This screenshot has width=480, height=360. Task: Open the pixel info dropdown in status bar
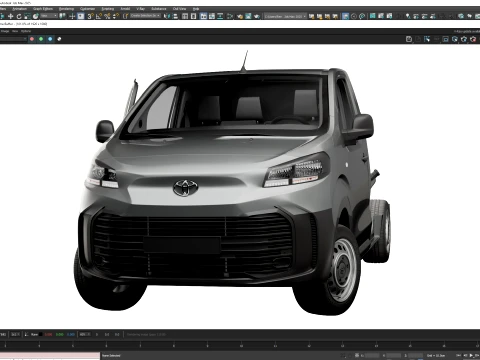pyautogui.click(x=85, y=334)
